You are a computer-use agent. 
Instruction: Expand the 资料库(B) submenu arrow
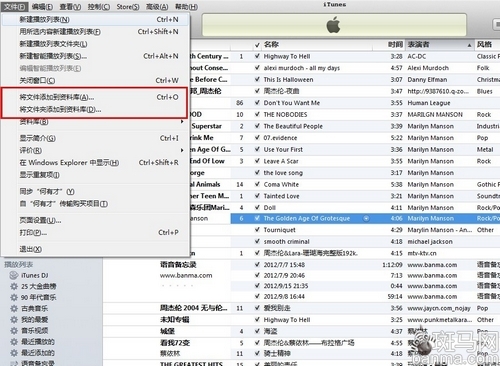click(x=182, y=122)
